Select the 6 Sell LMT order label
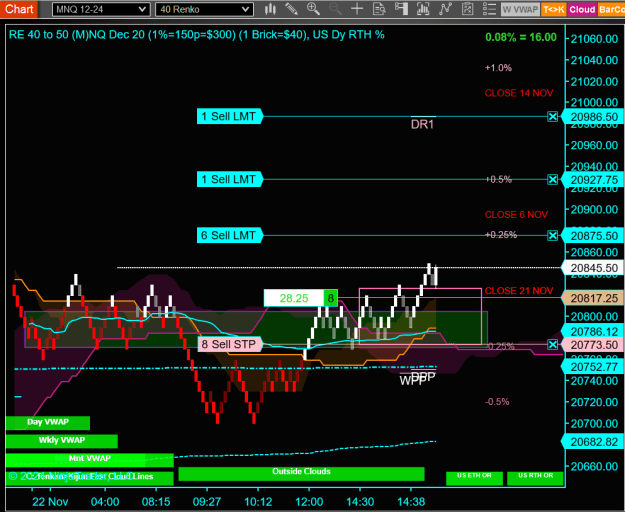 (230, 235)
